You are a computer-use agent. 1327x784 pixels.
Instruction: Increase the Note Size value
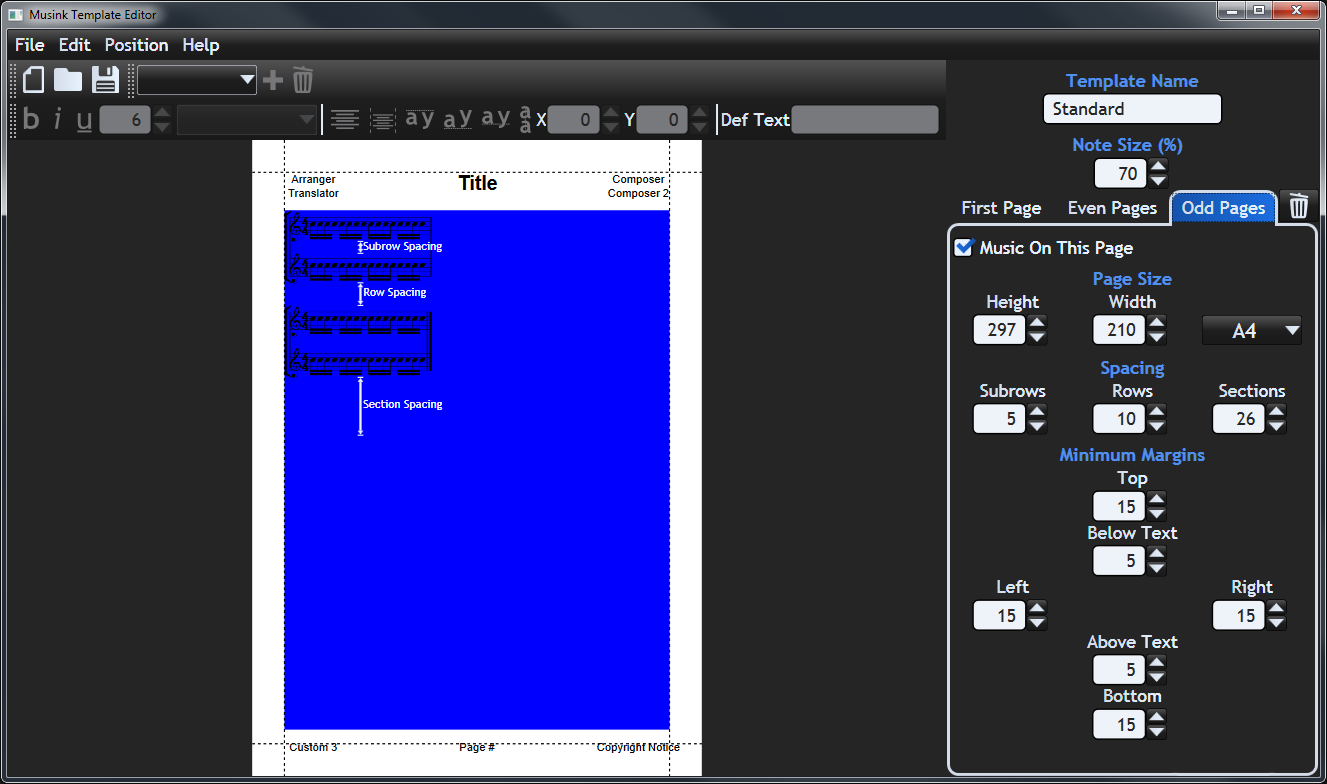point(1158,167)
